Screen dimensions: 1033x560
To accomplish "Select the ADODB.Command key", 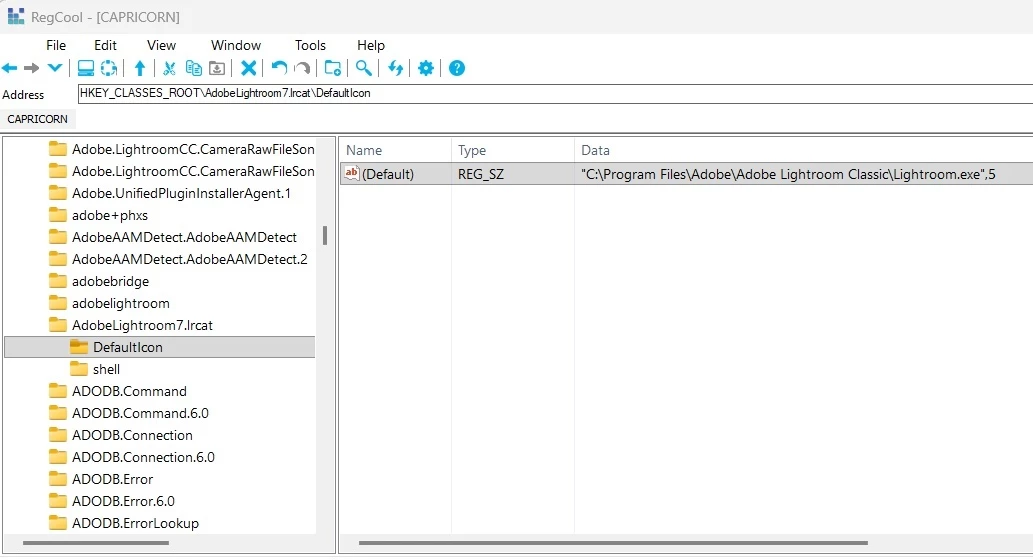I will point(129,391).
